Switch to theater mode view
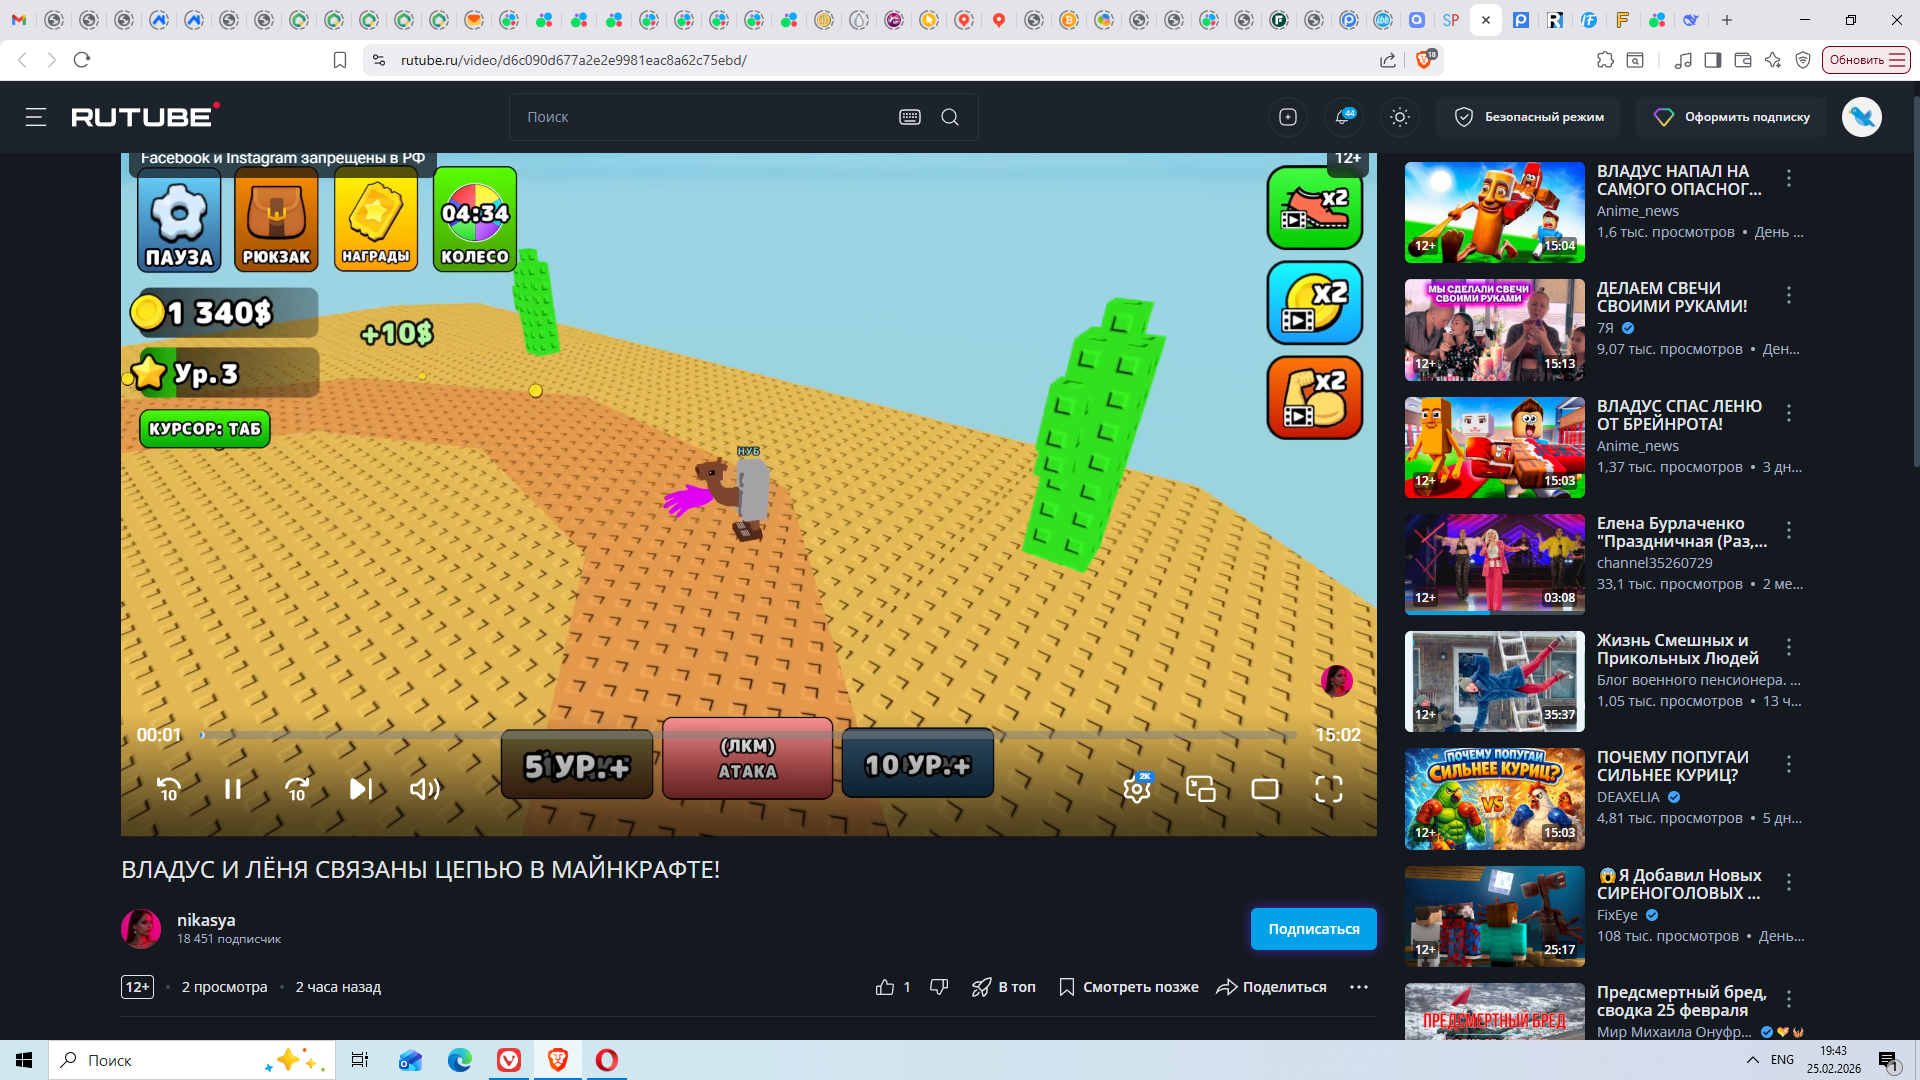Screen dimensions: 1920x1080 pyautogui.click(x=1265, y=789)
